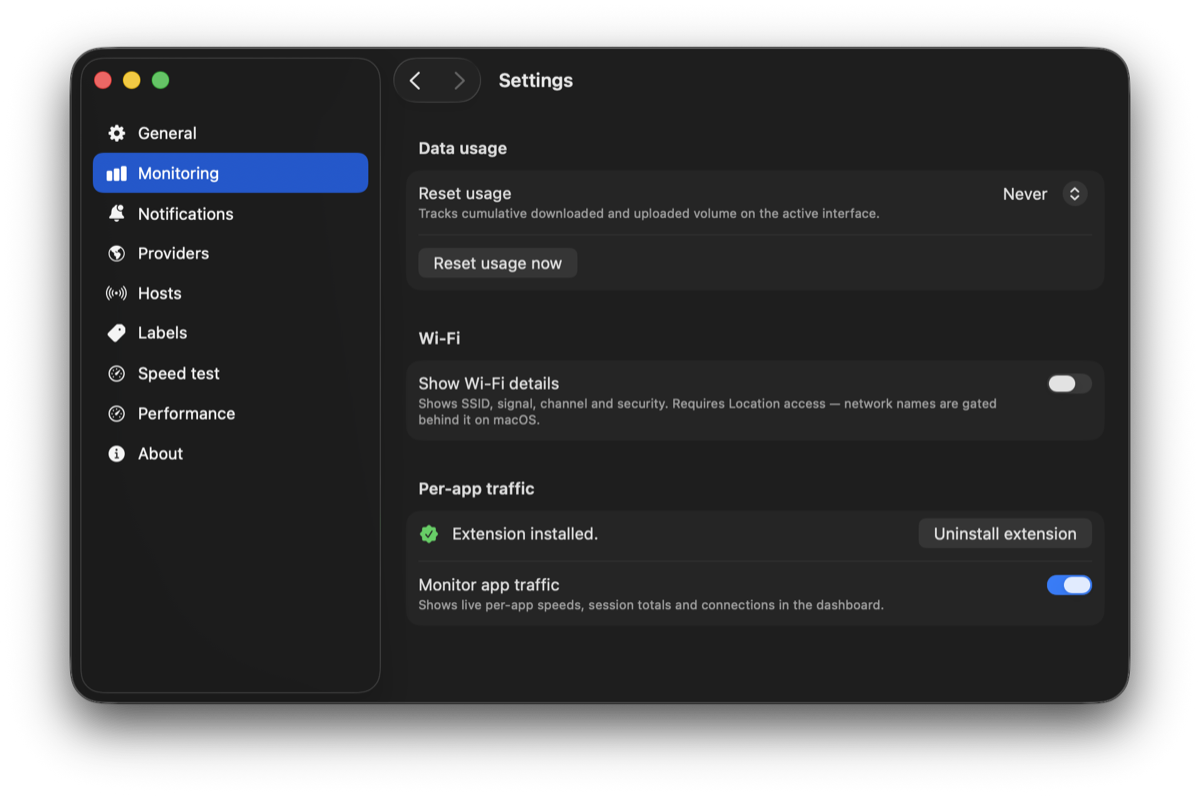The height and width of the screenshot is (796, 1200).
Task: Click the Monitor app traffic label
Action: click(489, 585)
